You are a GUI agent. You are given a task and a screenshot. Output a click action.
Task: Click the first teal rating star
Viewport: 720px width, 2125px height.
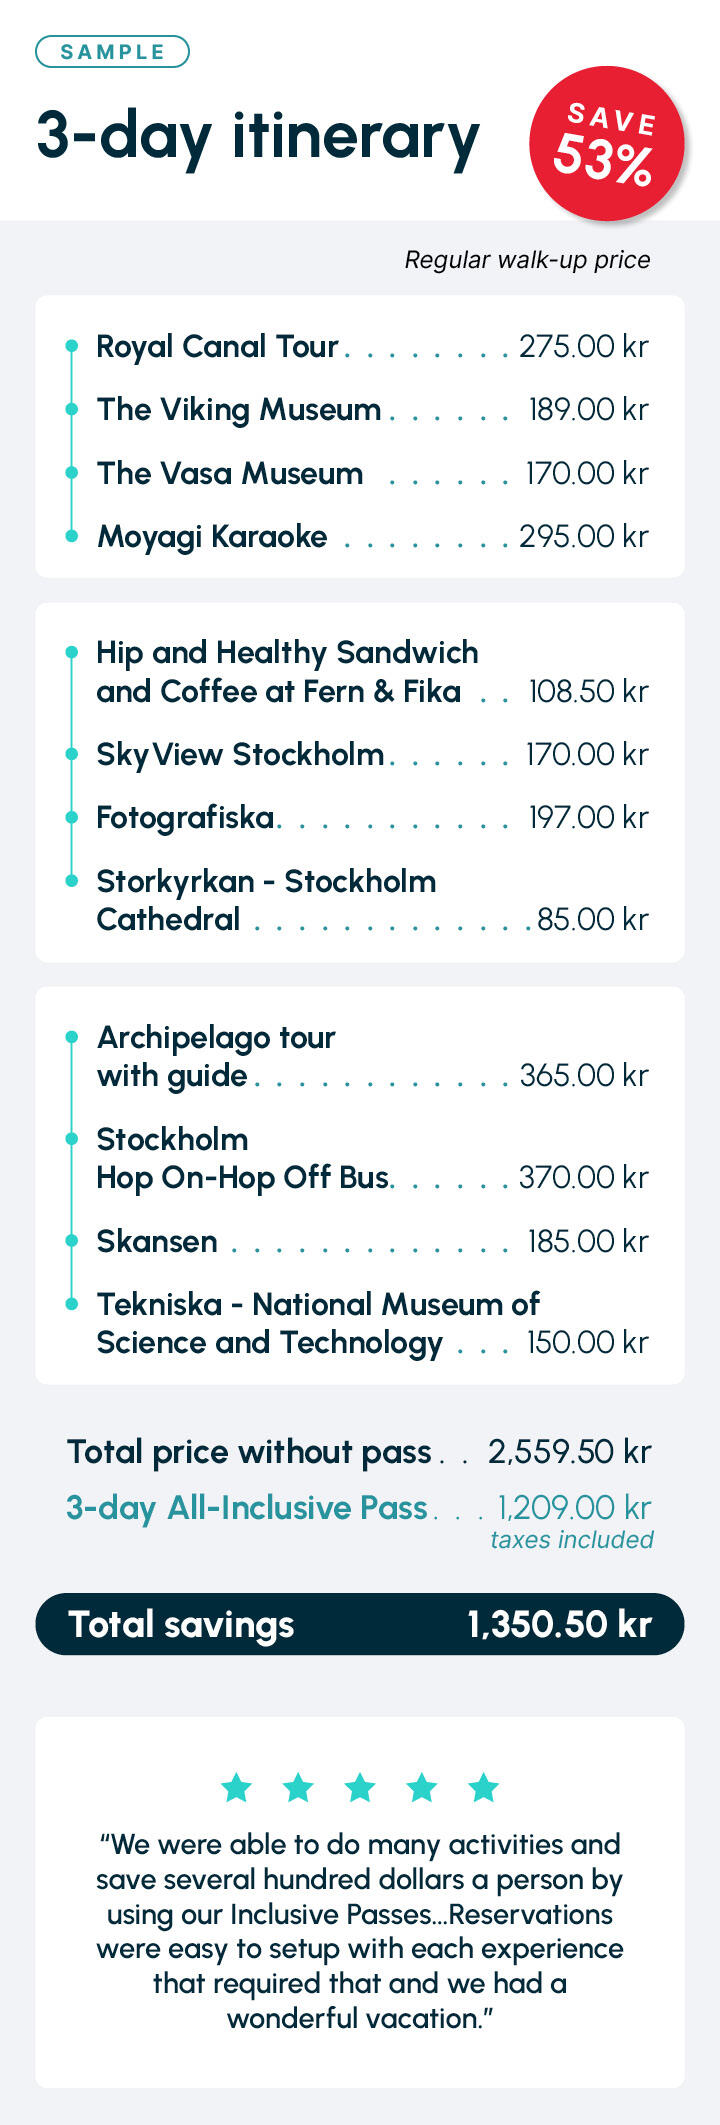point(236,1786)
